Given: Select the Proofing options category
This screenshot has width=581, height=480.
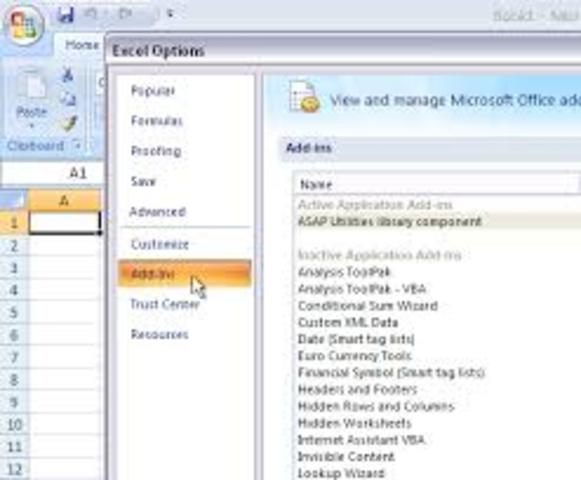Looking at the screenshot, I should (156, 151).
